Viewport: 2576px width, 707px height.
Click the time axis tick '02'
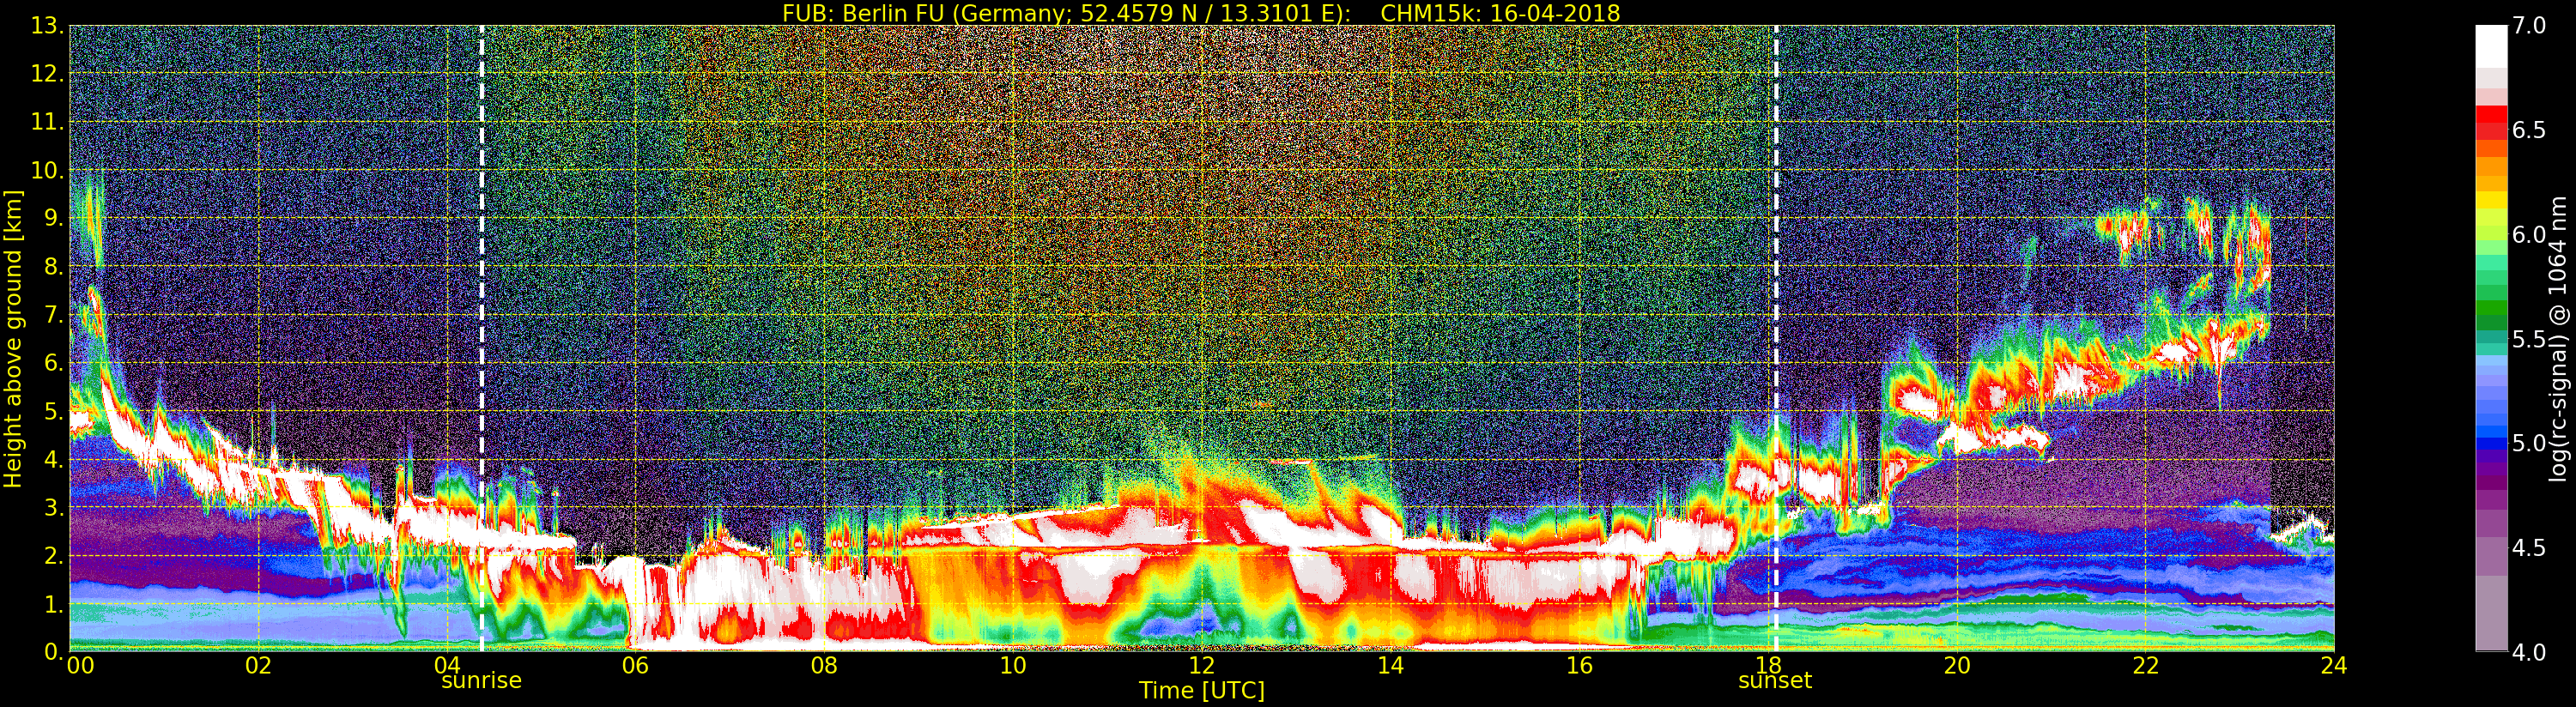click(258, 666)
